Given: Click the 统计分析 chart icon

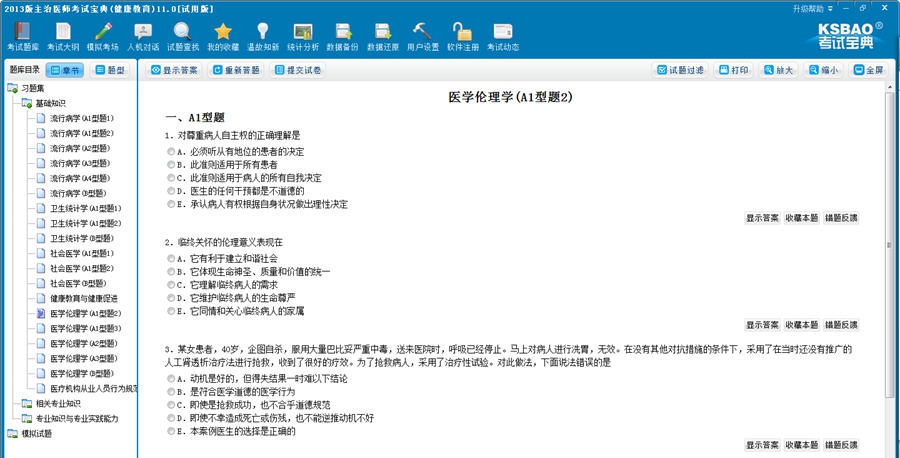Looking at the screenshot, I should [x=303, y=37].
